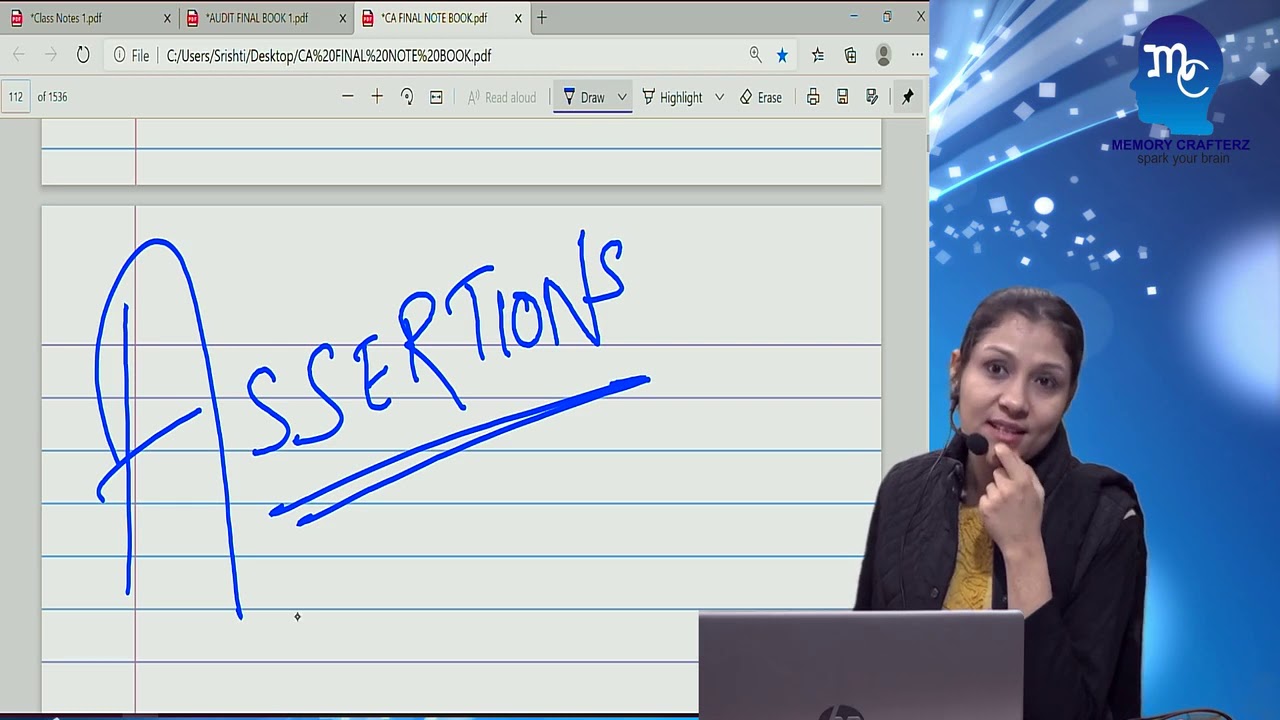
Task: Save the PDF with floppy icon
Action: [843, 97]
